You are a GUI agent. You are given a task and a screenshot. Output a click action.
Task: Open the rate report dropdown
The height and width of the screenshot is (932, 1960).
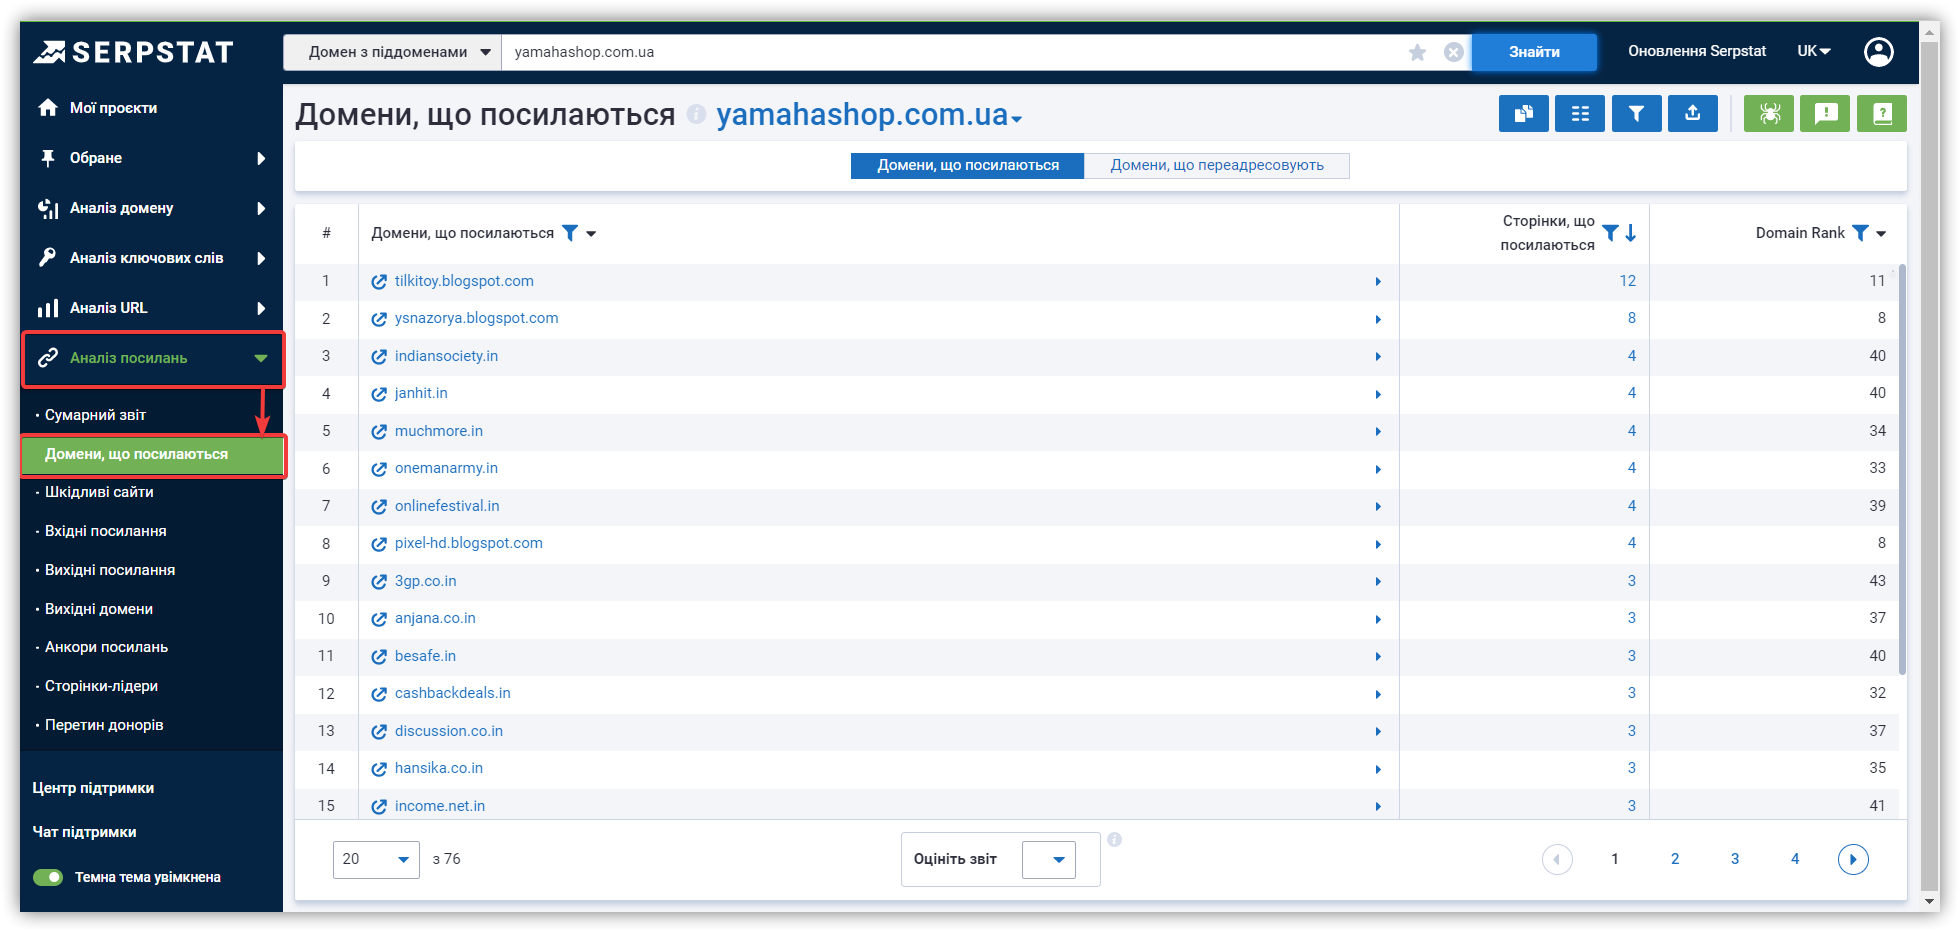point(1049,860)
